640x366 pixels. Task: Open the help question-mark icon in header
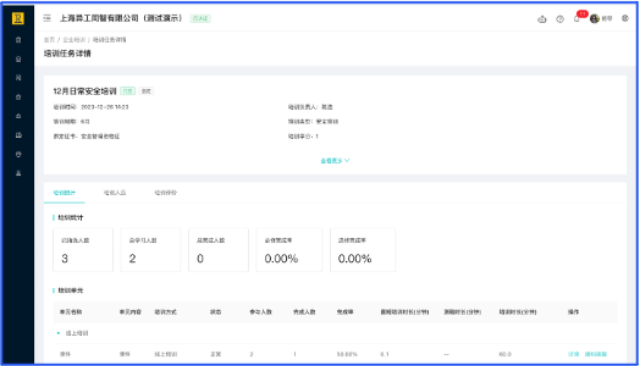point(560,19)
